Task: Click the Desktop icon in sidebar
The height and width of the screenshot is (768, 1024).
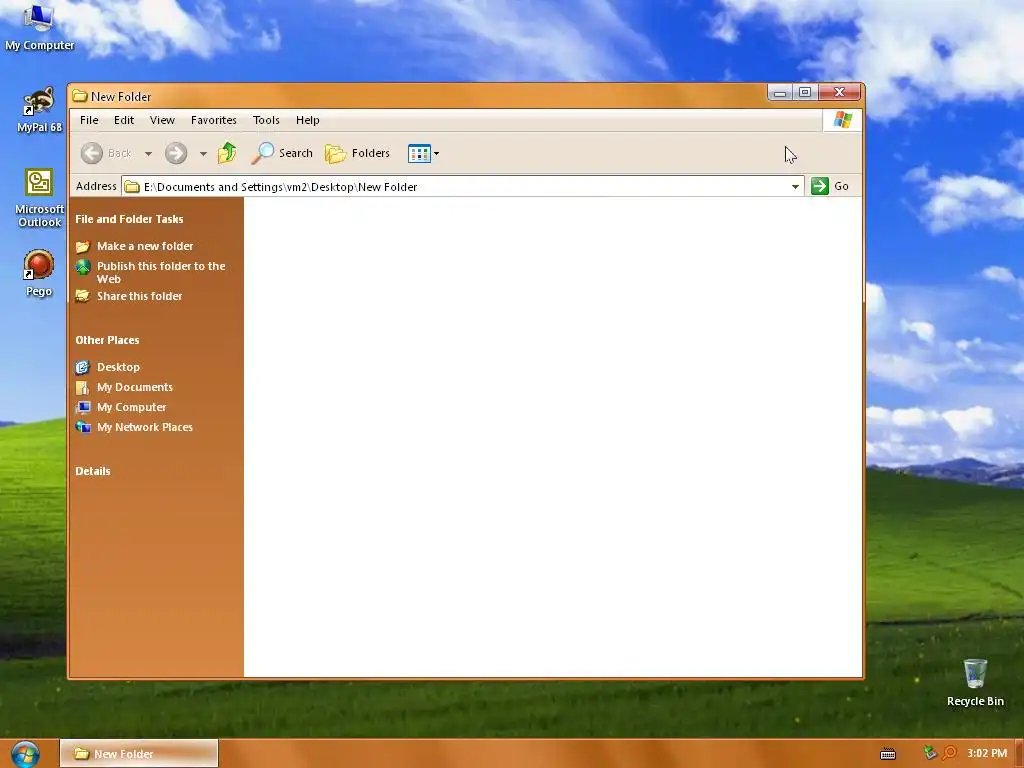Action: coord(83,367)
